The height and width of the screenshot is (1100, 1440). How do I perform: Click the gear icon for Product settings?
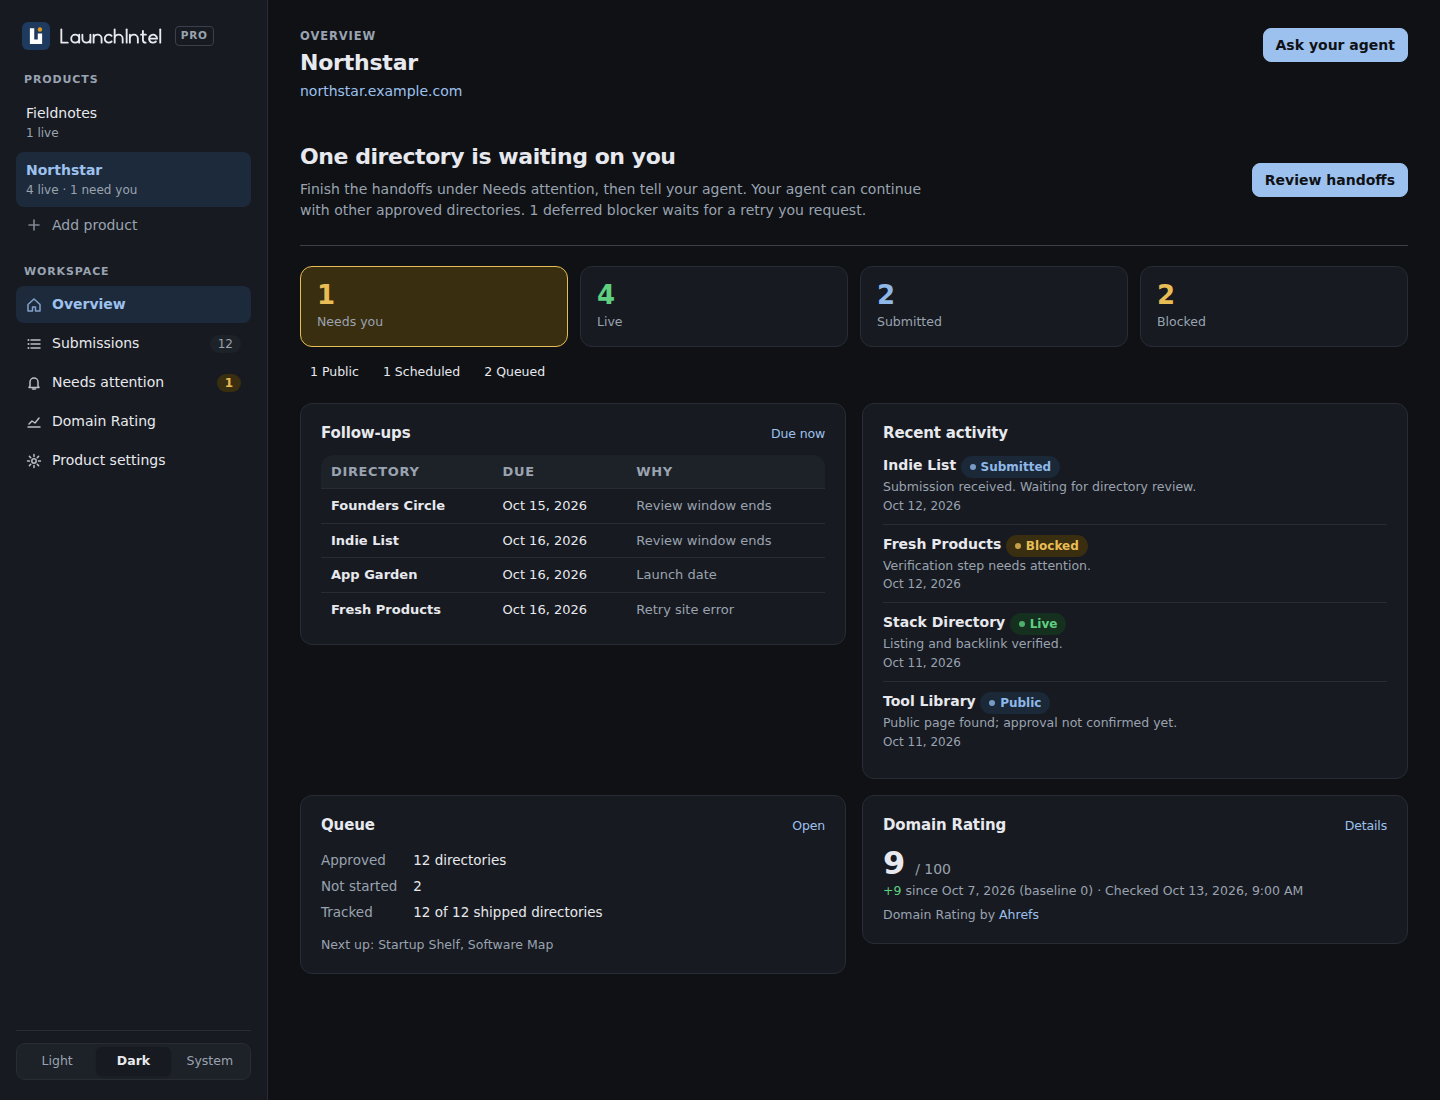(34, 461)
